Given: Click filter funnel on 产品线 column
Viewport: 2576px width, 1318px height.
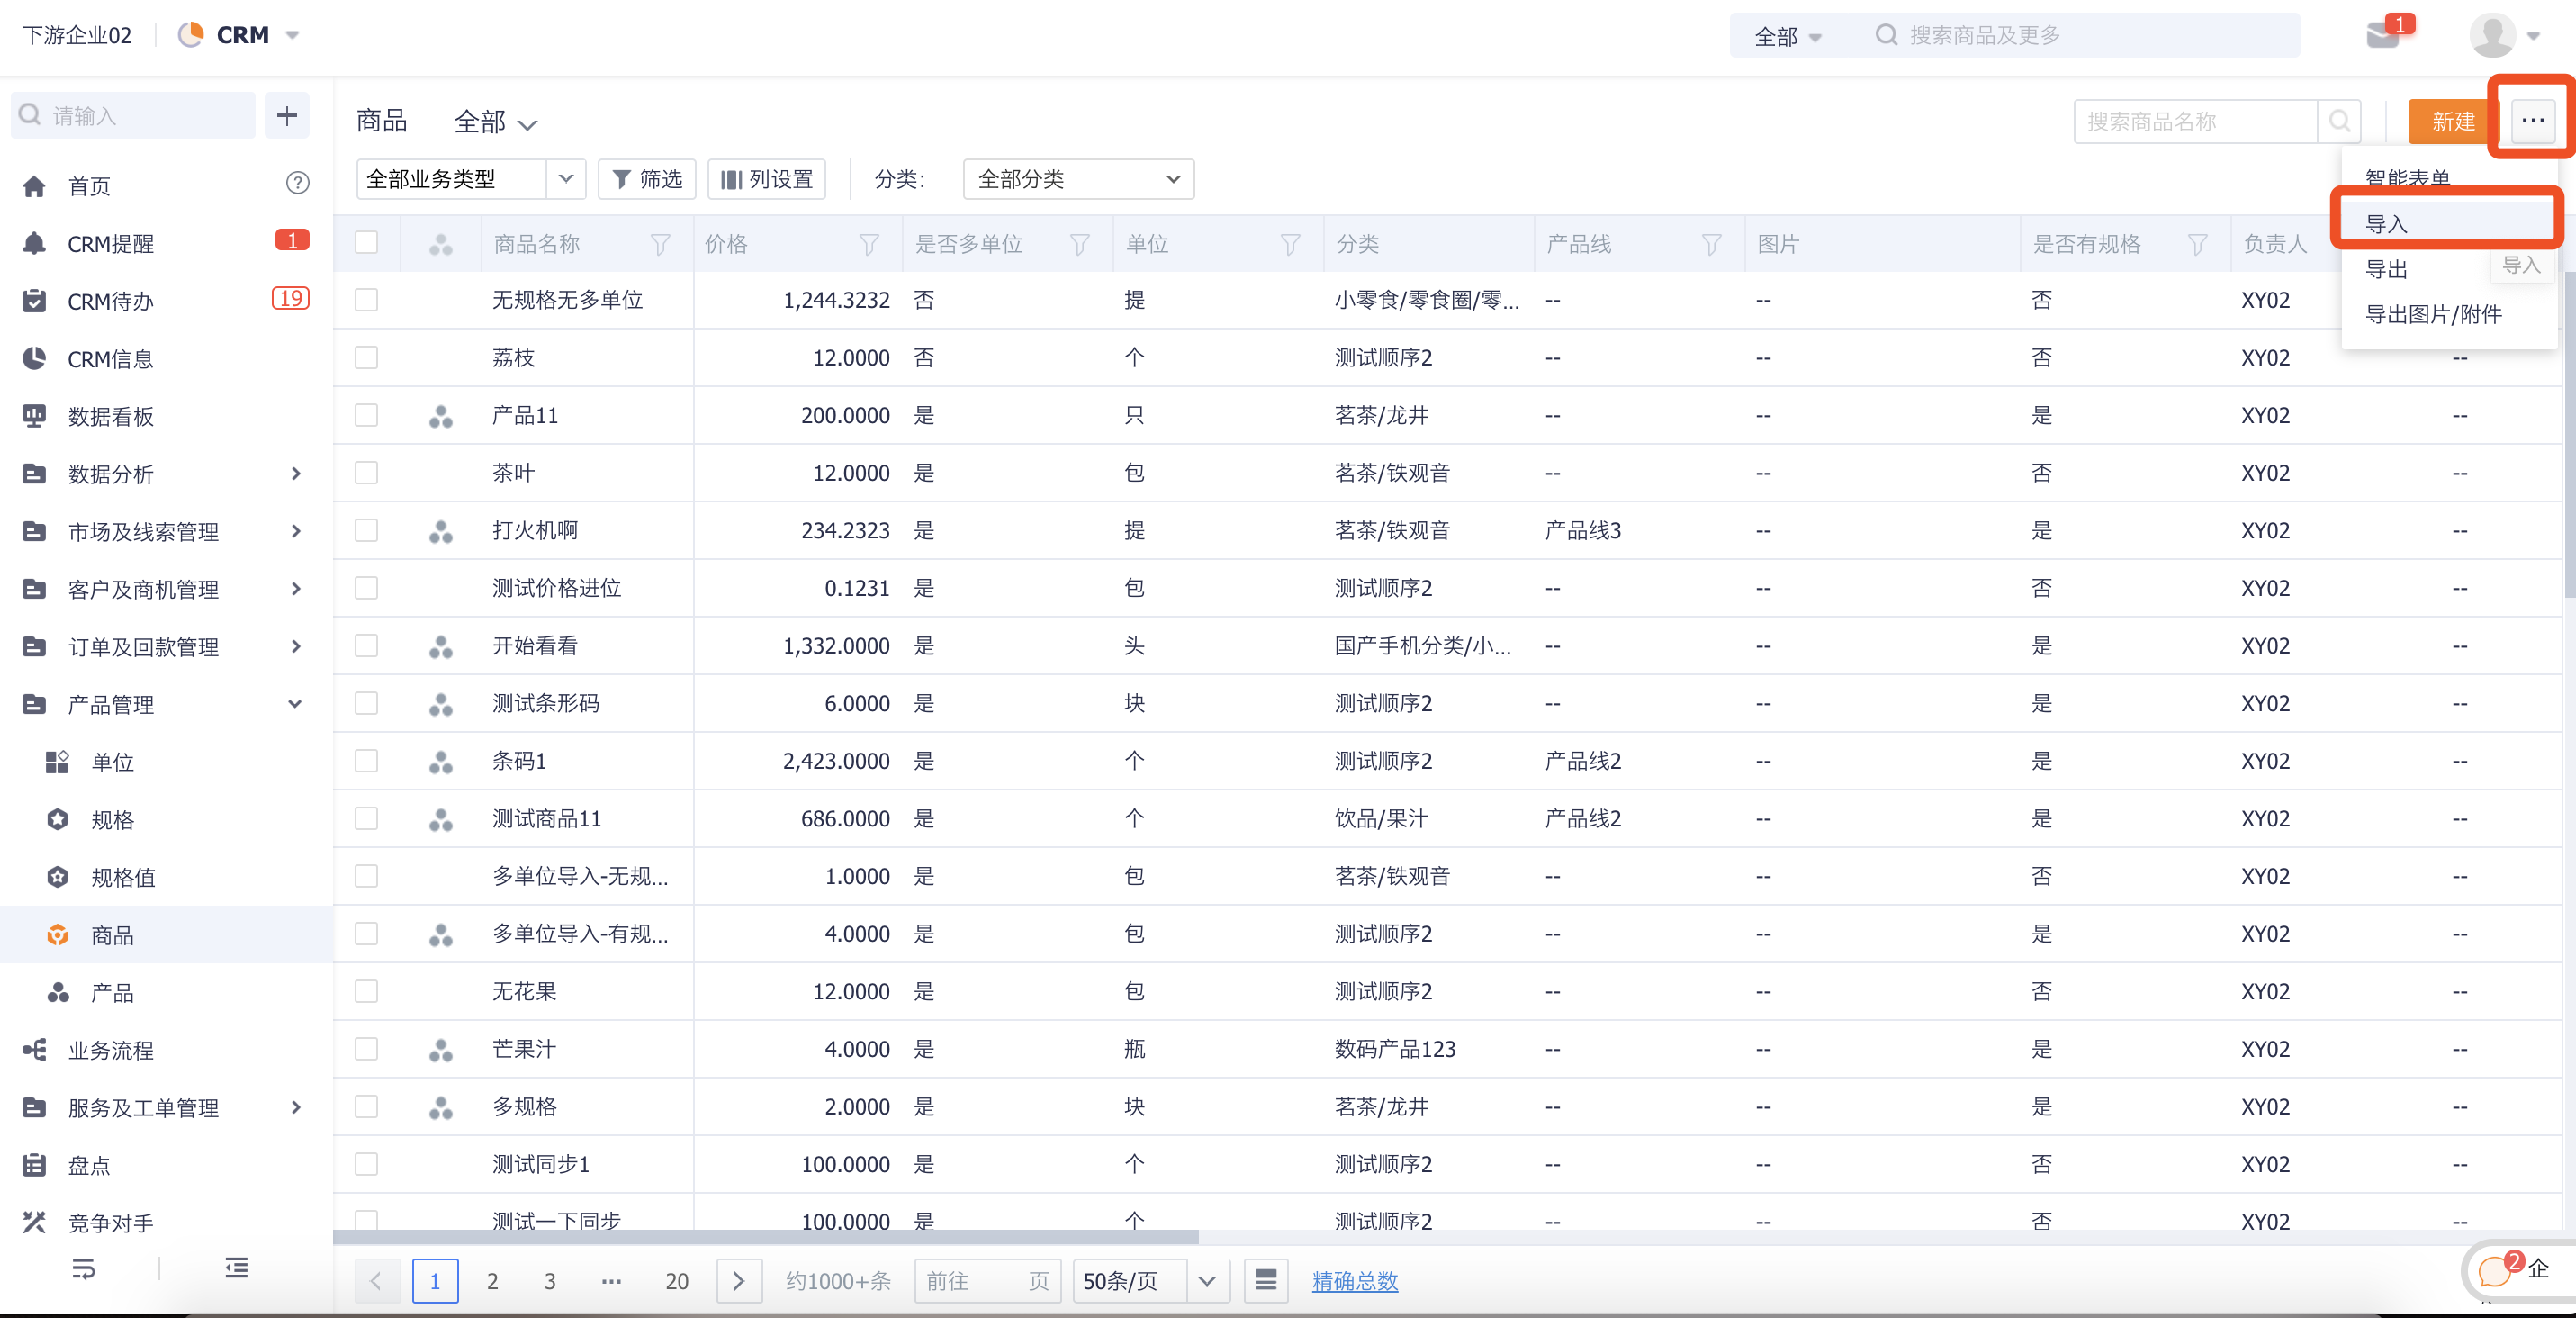Looking at the screenshot, I should [1711, 244].
